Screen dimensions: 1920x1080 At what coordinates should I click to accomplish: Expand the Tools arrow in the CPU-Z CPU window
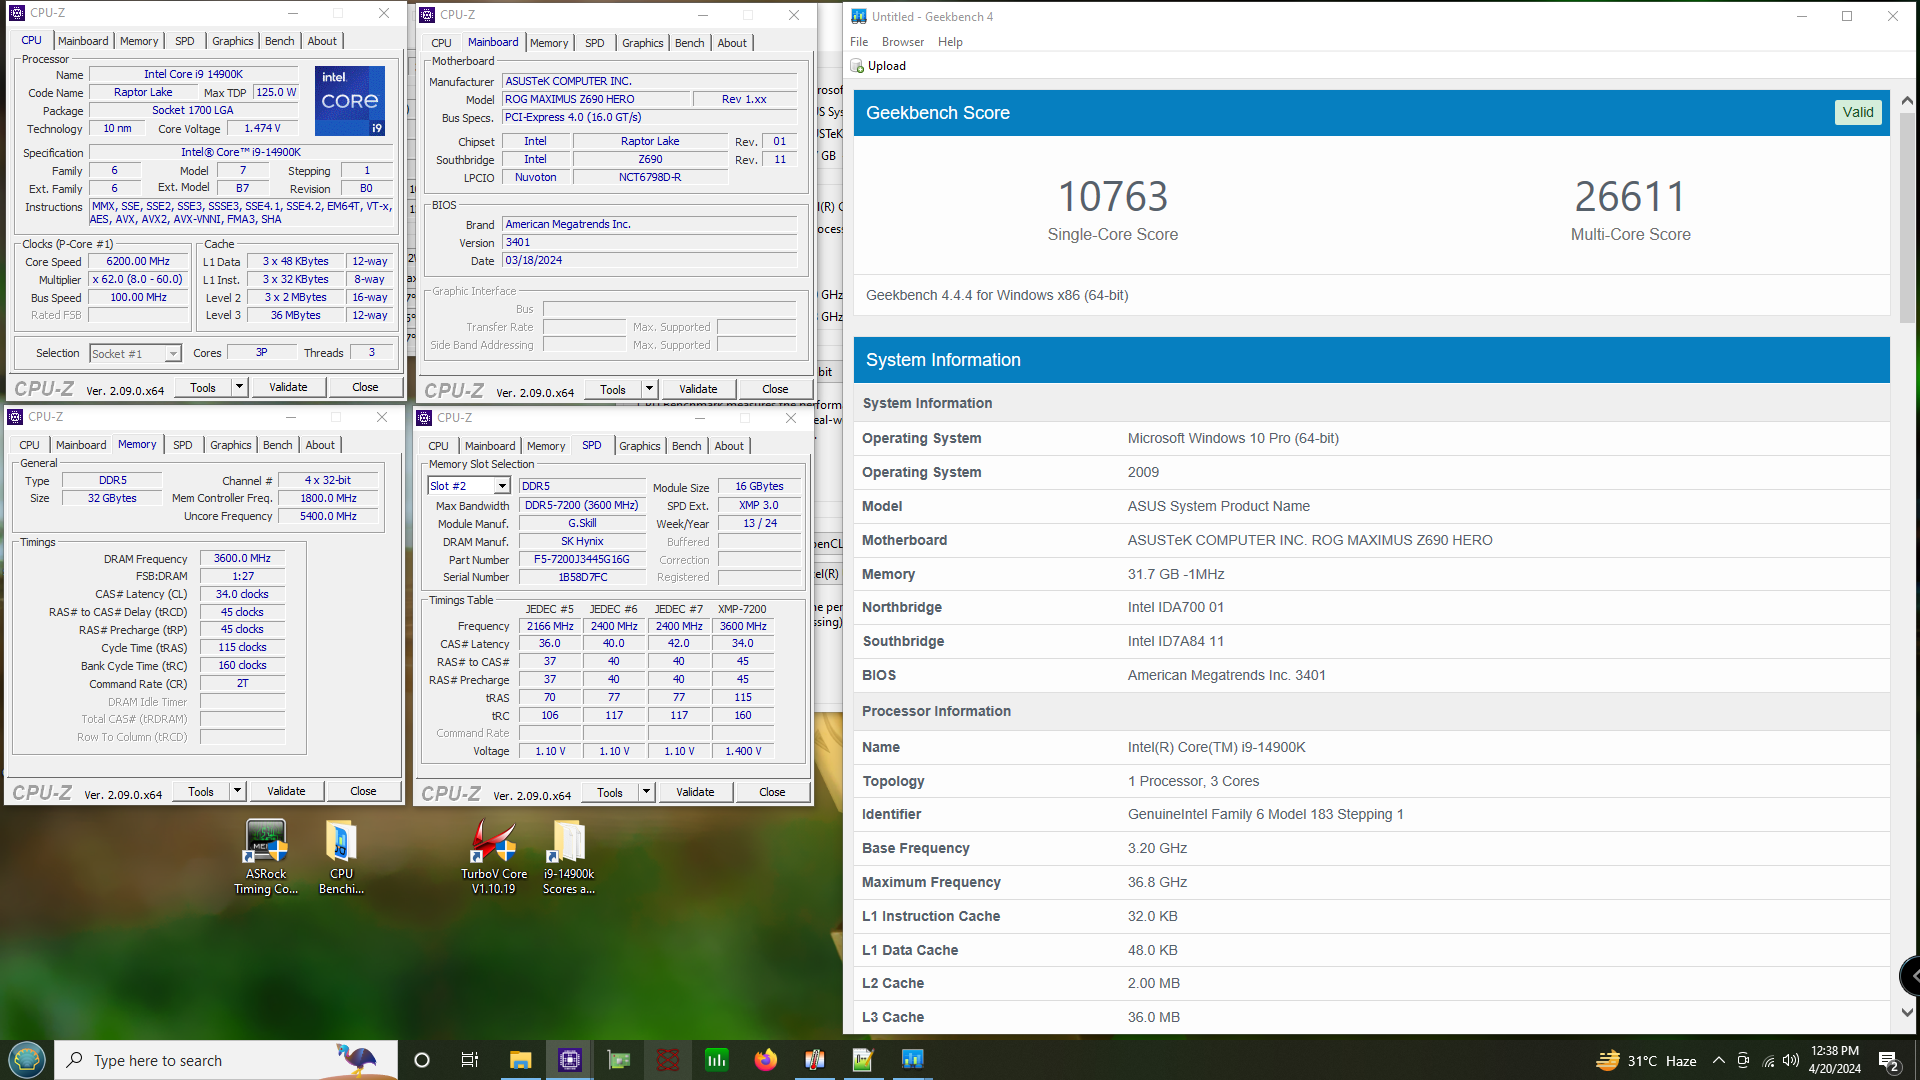pos(239,387)
